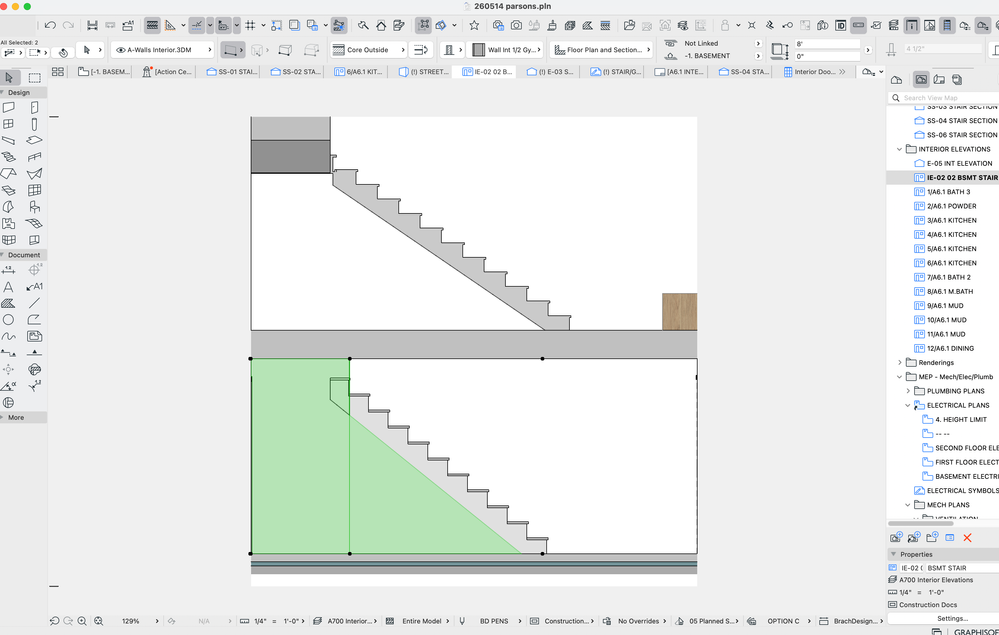Screen dimensions: 999x635
Task: Select the Roof tool
Action: 9,173
